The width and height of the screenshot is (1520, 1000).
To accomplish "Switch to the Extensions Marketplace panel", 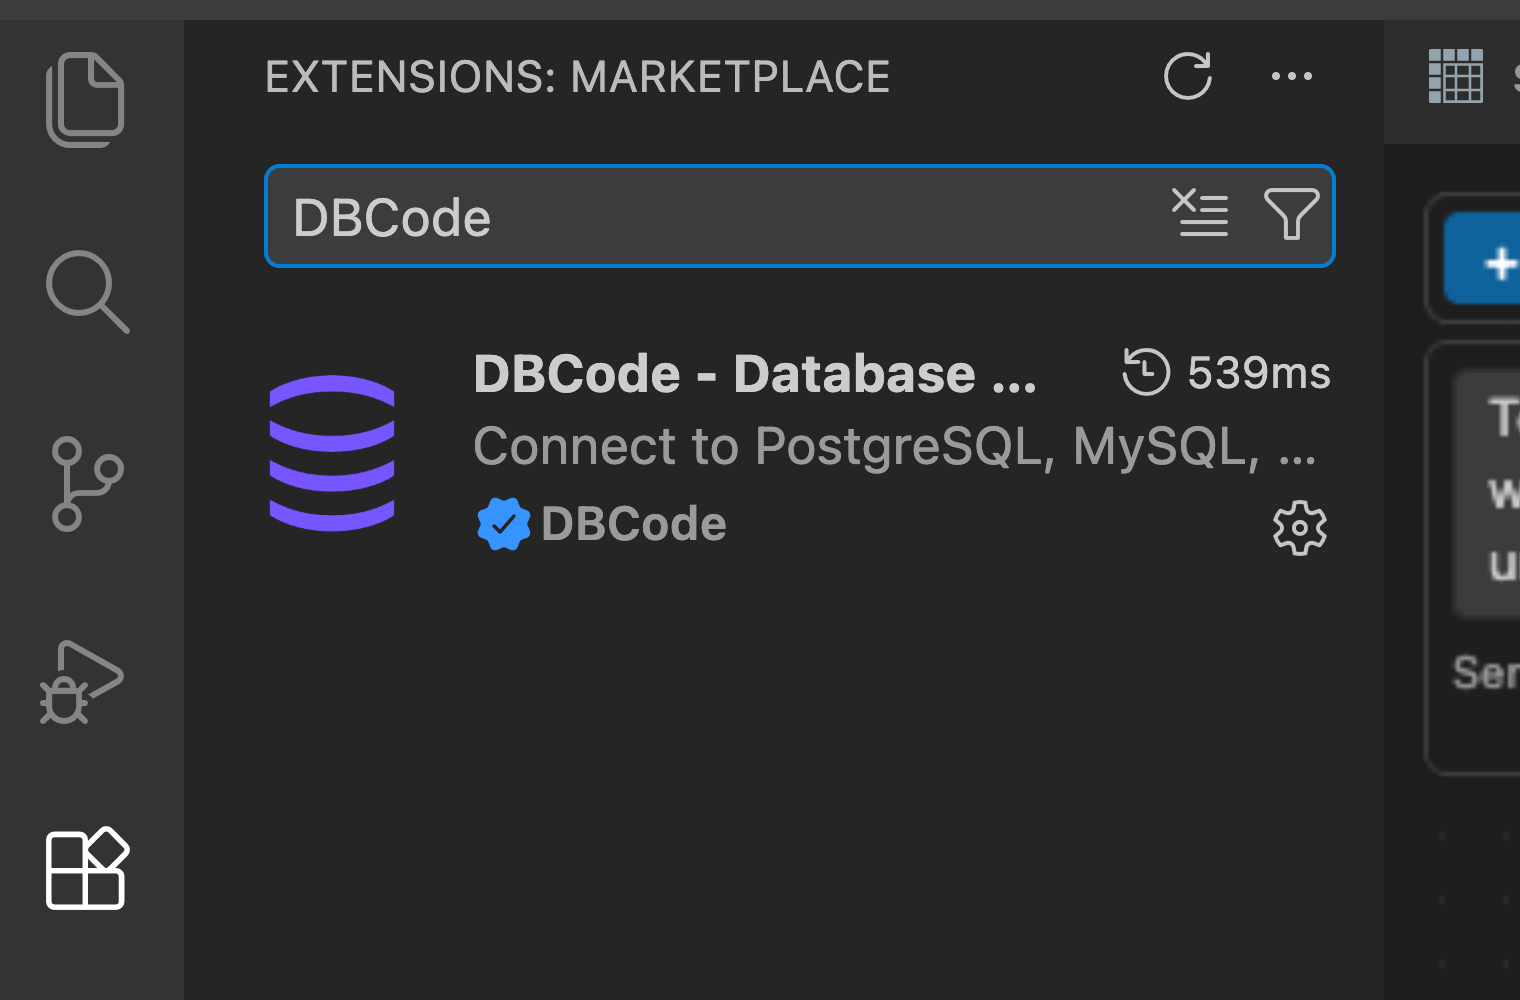I will [577, 77].
